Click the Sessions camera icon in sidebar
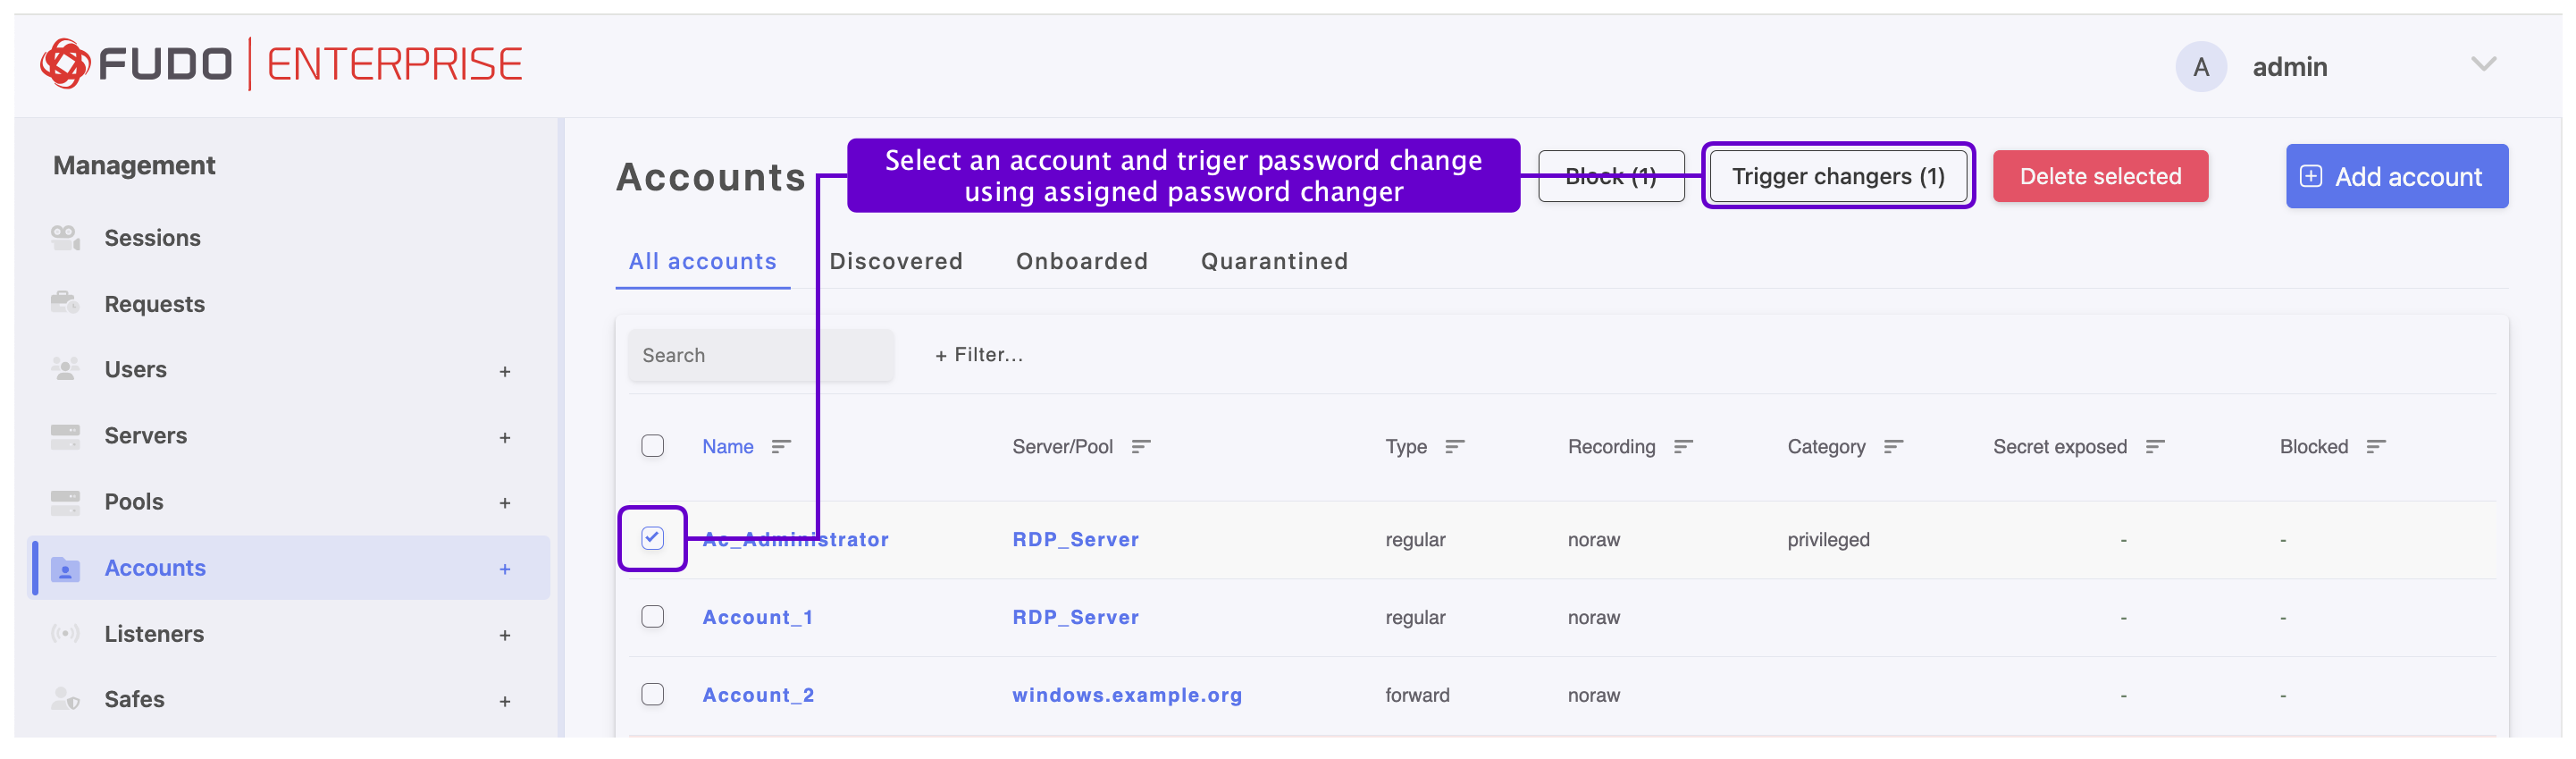This screenshot has width=2576, height=759. (65, 238)
